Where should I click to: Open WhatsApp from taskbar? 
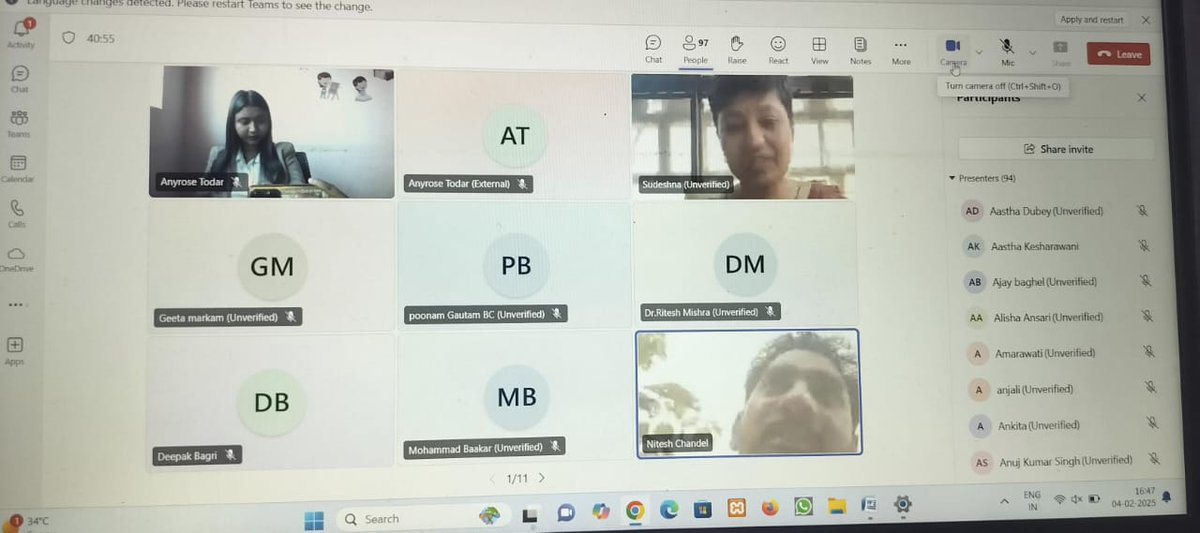[803, 507]
